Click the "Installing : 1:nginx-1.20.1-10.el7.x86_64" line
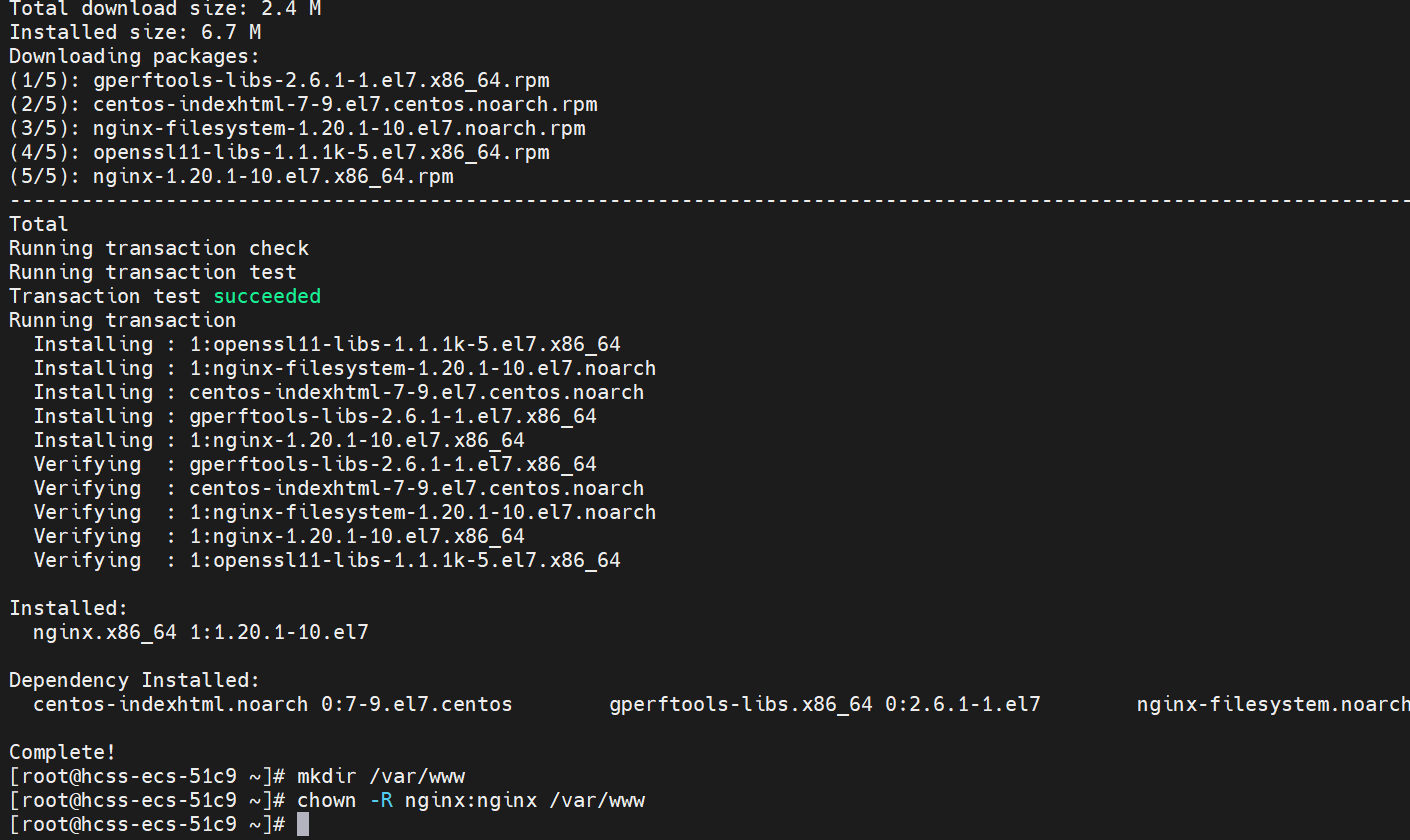 coord(279,440)
